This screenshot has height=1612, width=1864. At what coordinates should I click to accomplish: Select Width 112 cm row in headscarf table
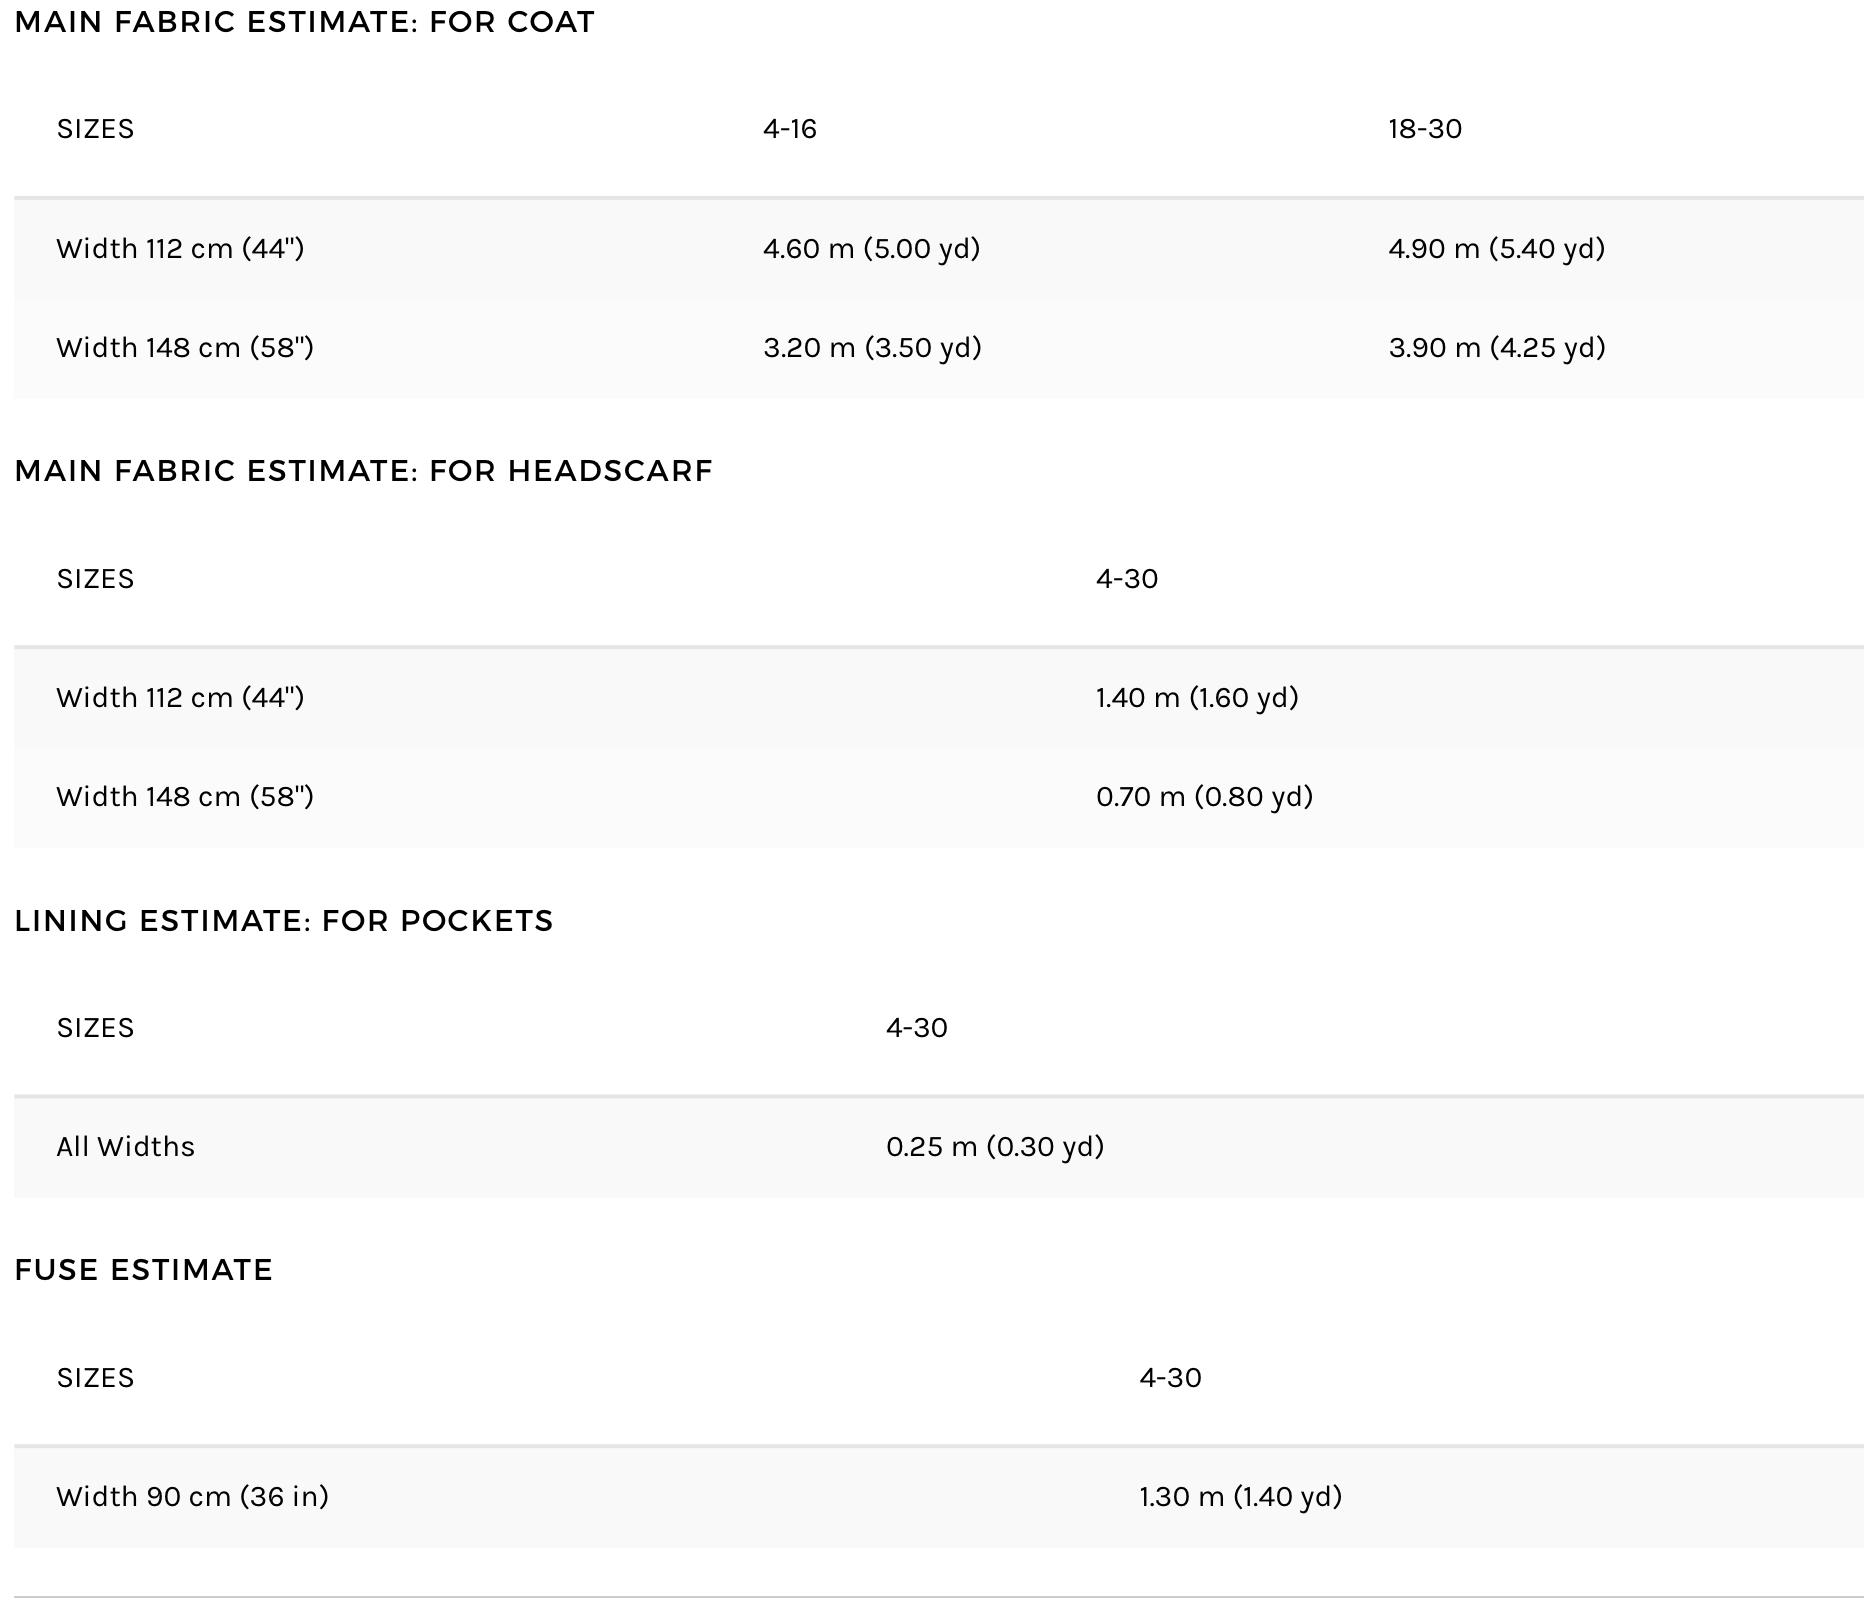tap(180, 697)
